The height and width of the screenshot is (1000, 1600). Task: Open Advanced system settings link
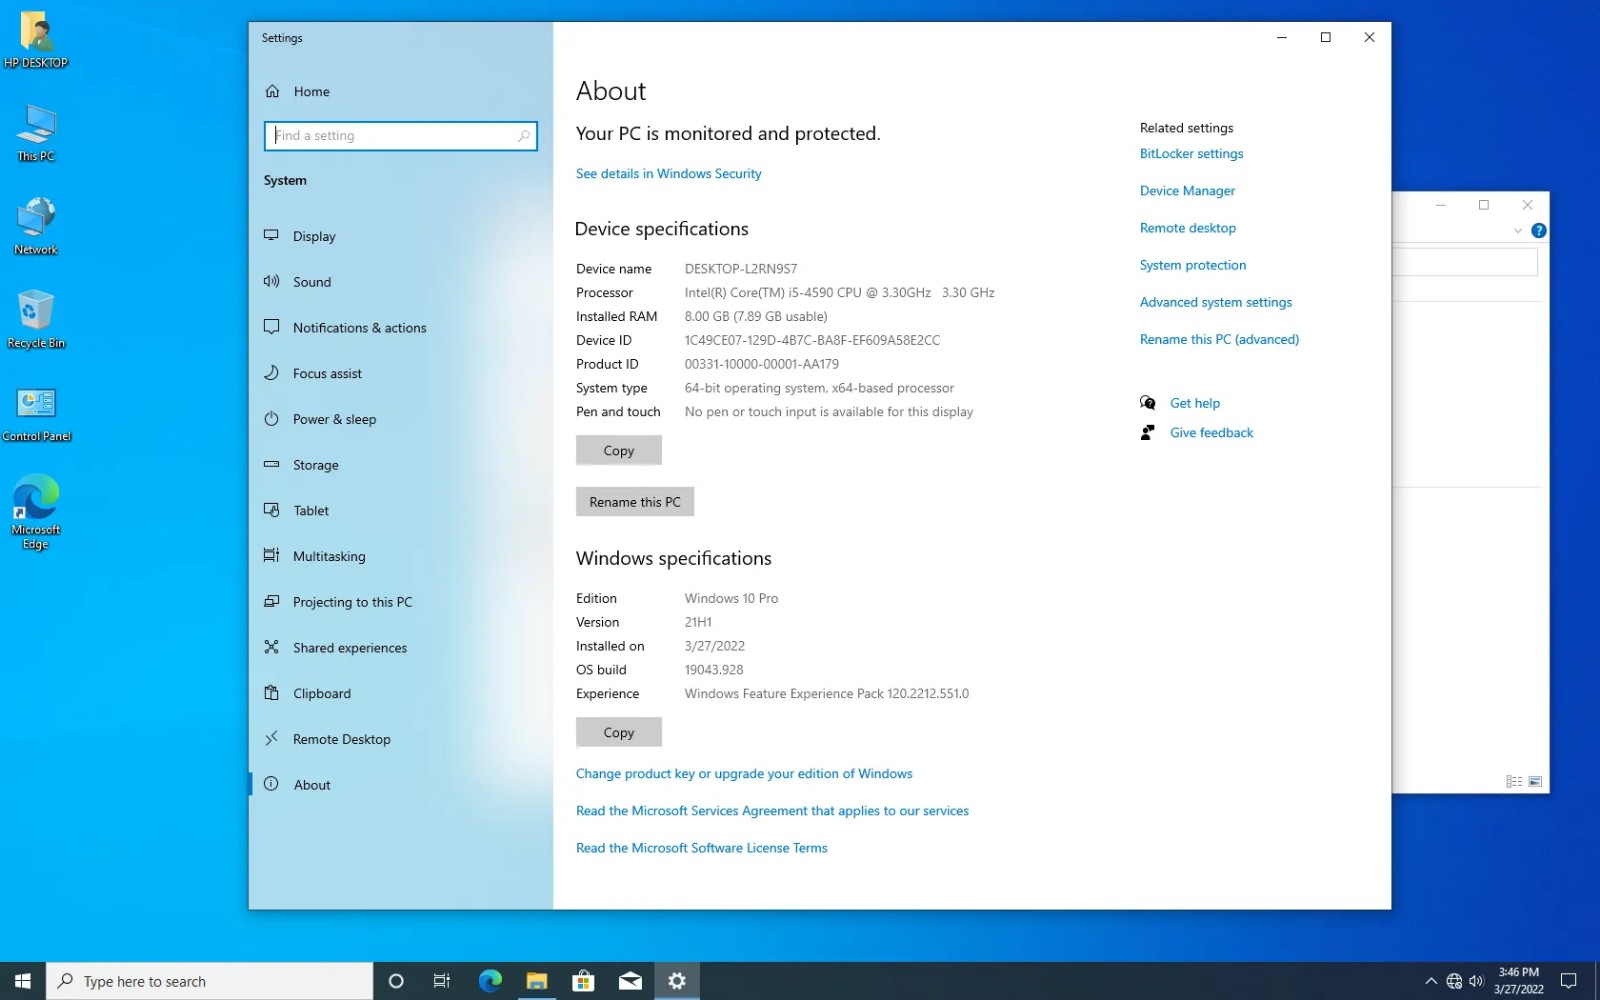point(1216,301)
